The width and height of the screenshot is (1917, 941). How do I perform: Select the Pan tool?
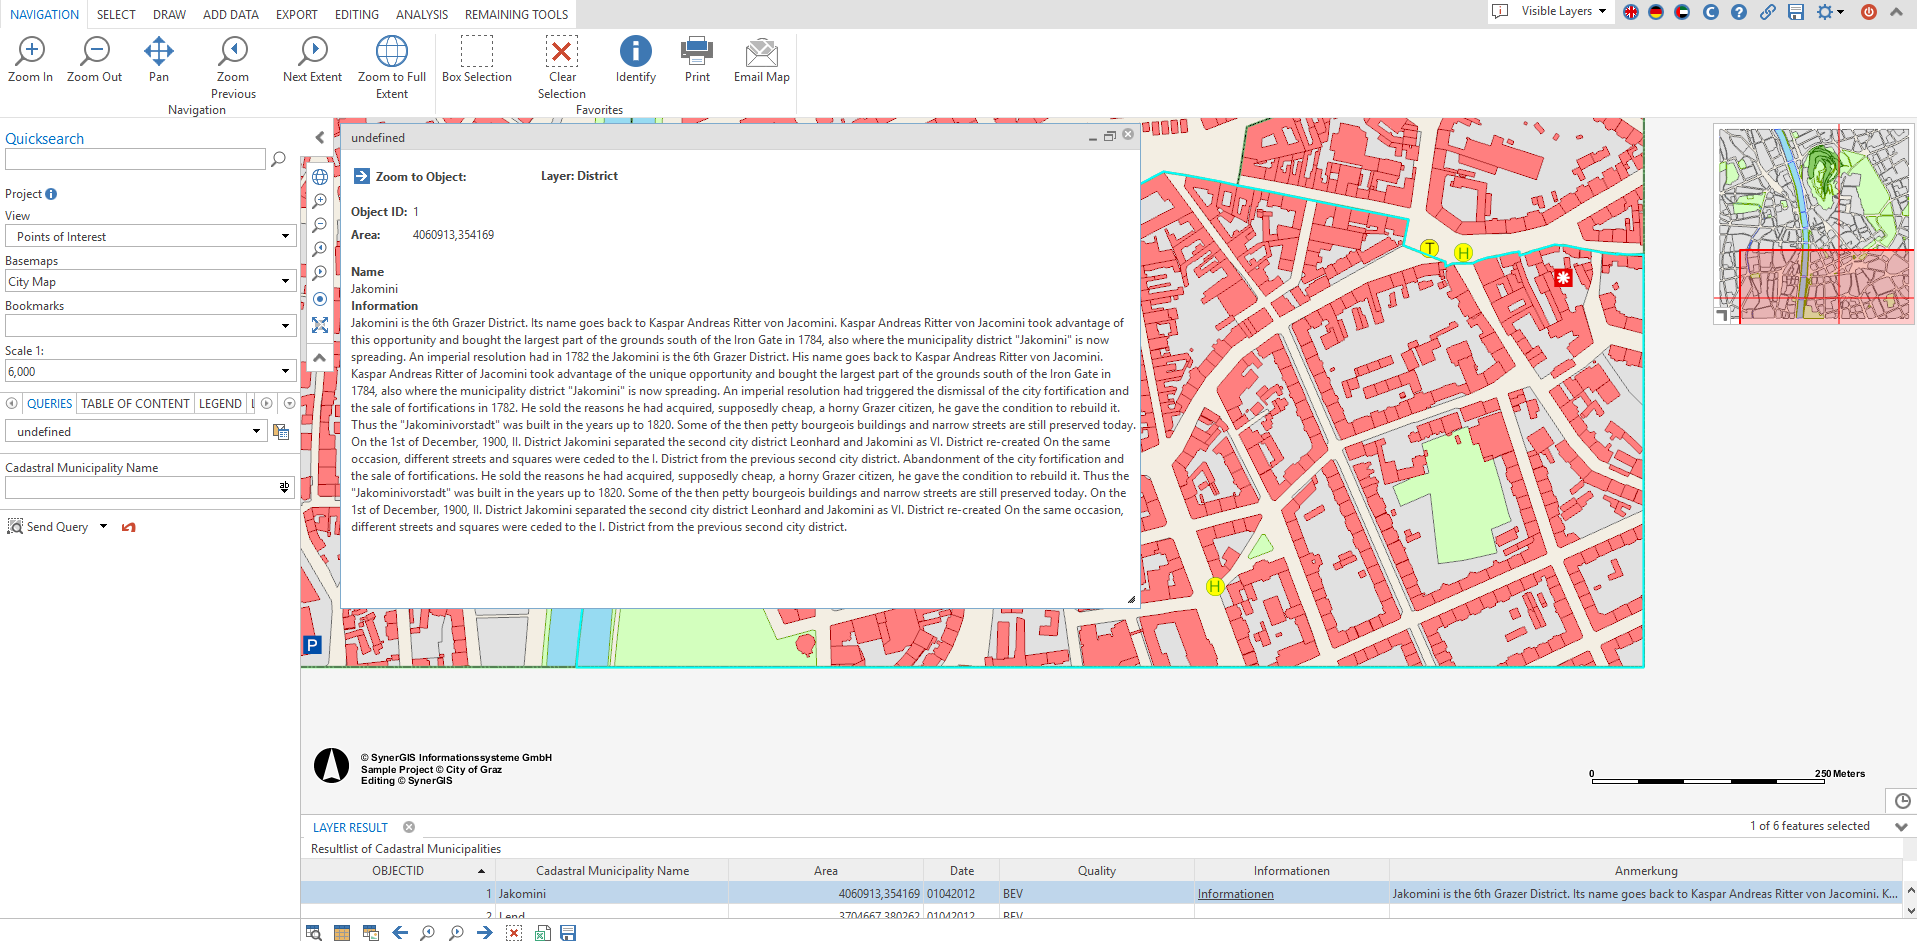159,52
